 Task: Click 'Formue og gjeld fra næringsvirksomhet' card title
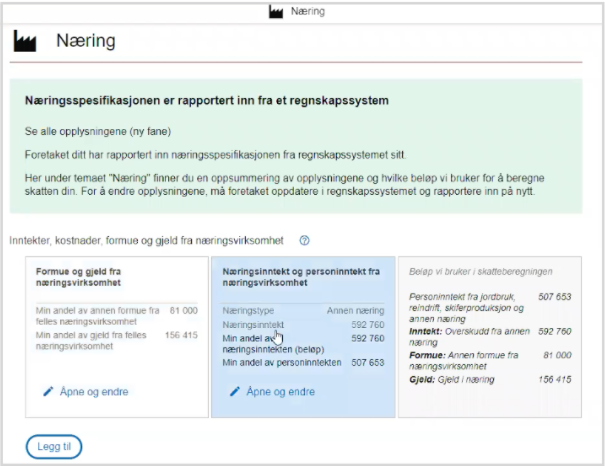pyautogui.click(x=78, y=277)
